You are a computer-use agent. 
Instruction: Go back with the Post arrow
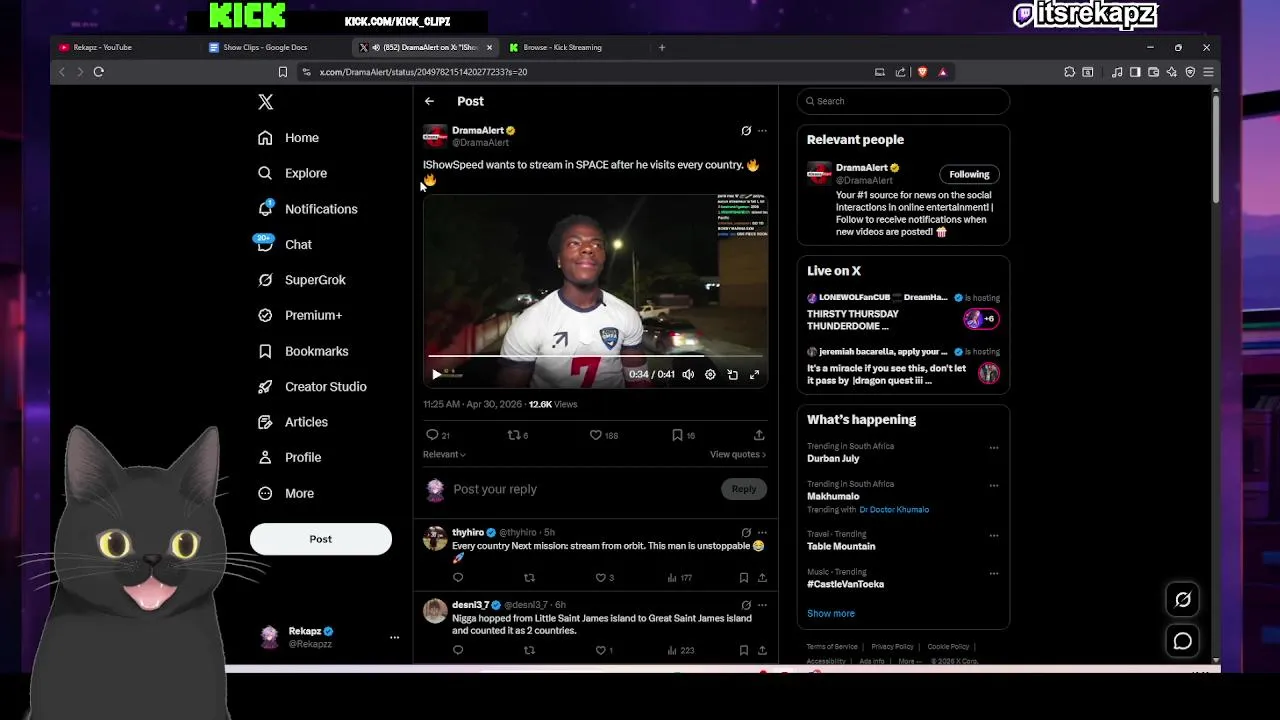pyautogui.click(x=429, y=101)
